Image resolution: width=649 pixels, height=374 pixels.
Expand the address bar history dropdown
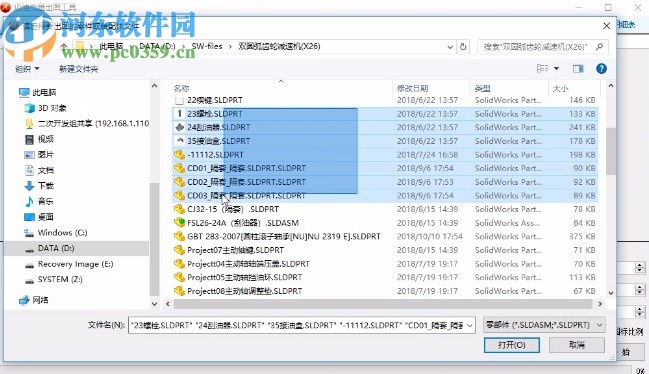click(x=450, y=47)
